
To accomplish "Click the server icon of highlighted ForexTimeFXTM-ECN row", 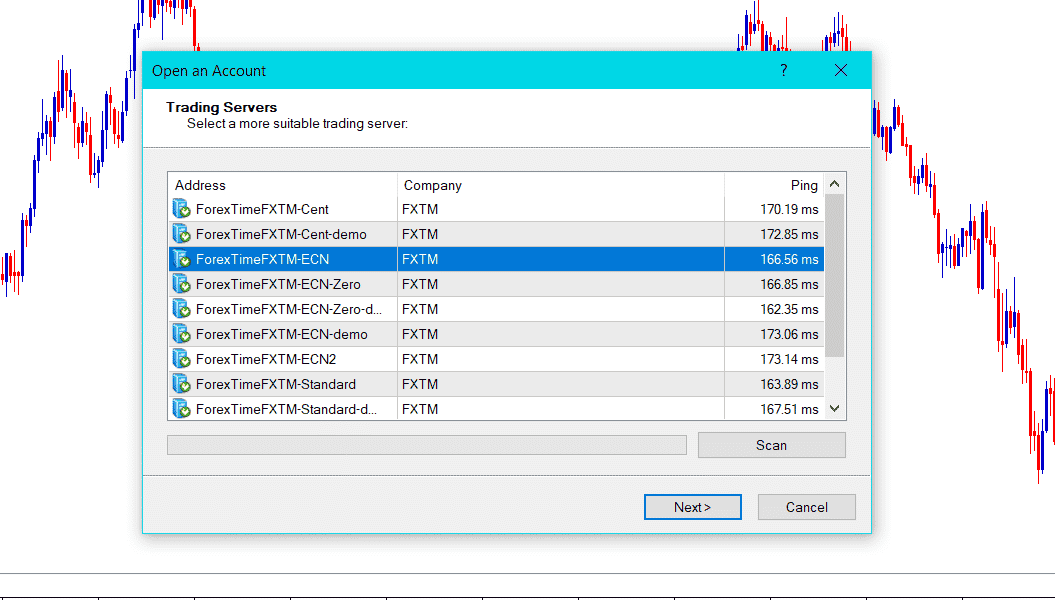I will click(x=182, y=259).
